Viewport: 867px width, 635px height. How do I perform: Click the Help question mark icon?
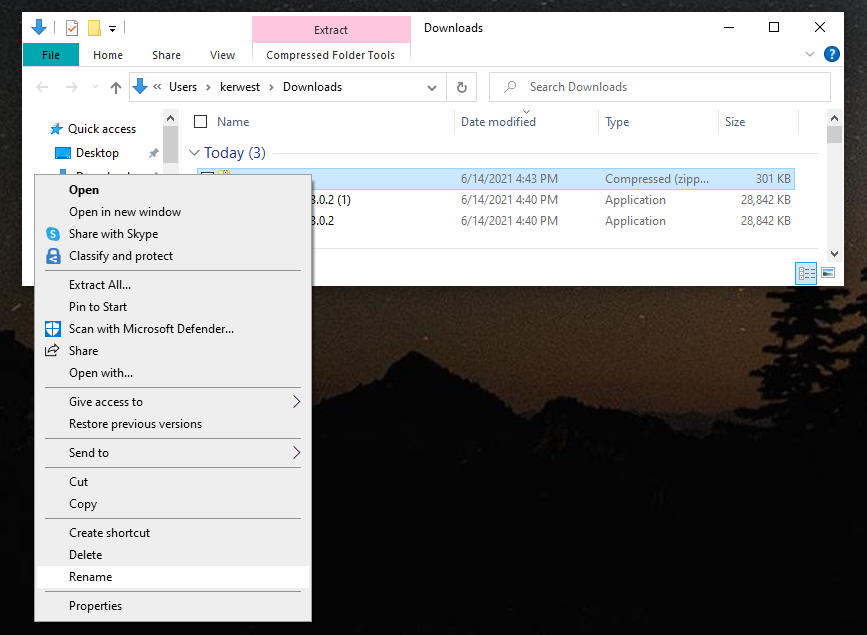(x=831, y=55)
